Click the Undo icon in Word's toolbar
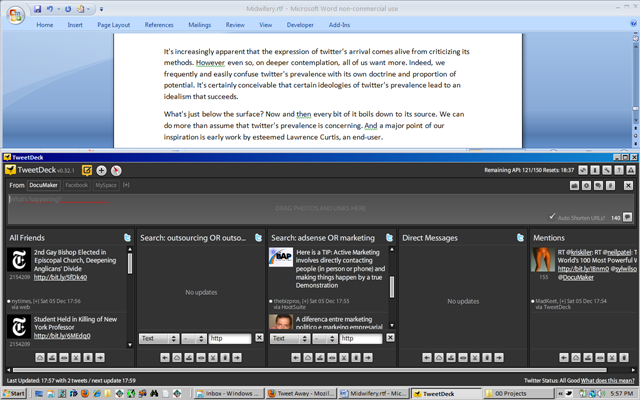Image resolution: width=640 pixels, height=400 pixels. pos(50,9)
